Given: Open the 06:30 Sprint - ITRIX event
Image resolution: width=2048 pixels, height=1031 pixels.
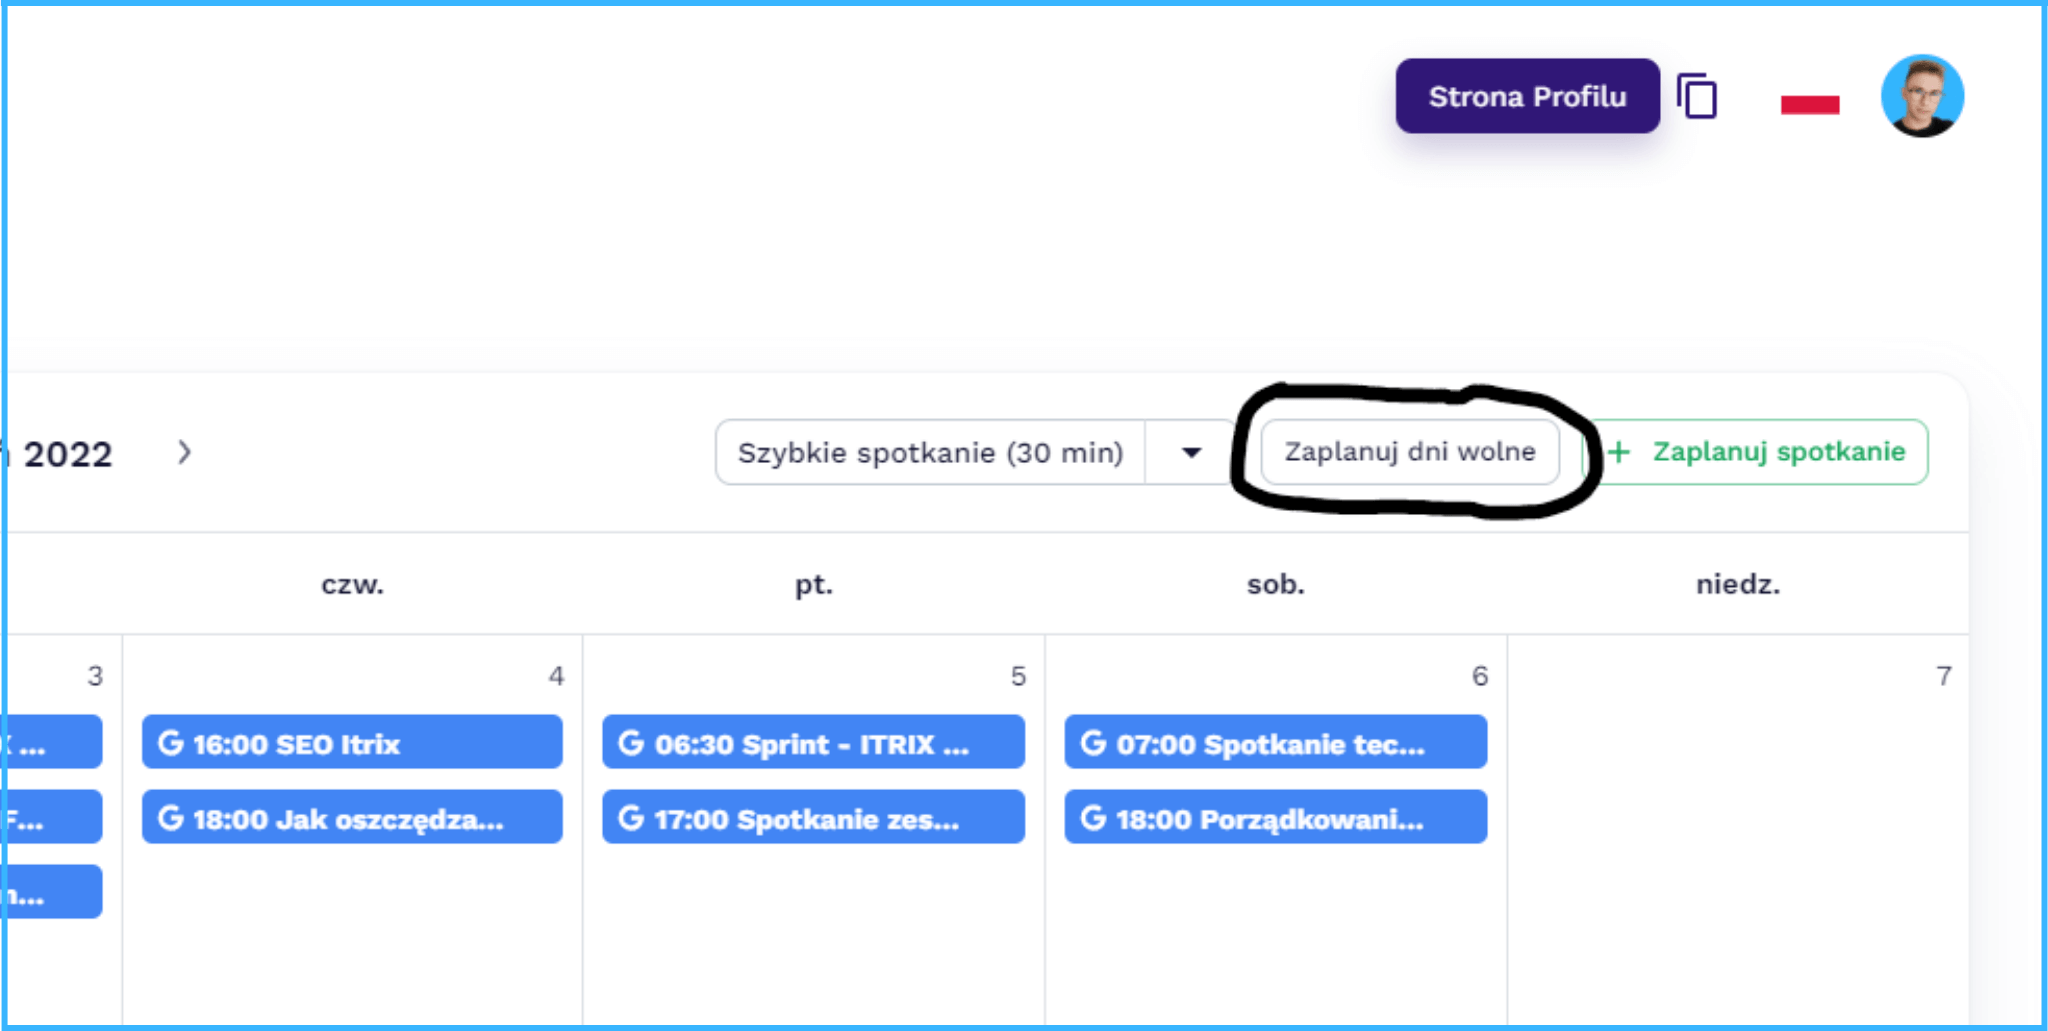Looking at the screenshot, I should tap(813, 743).
